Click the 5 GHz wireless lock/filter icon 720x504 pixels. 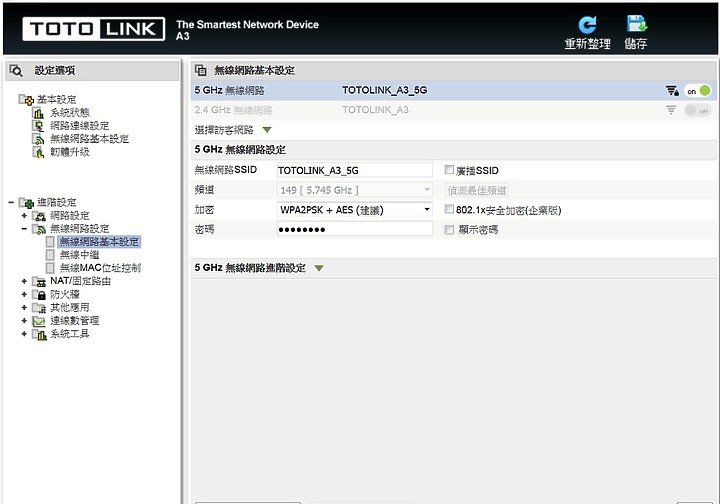tap(672, 91)
